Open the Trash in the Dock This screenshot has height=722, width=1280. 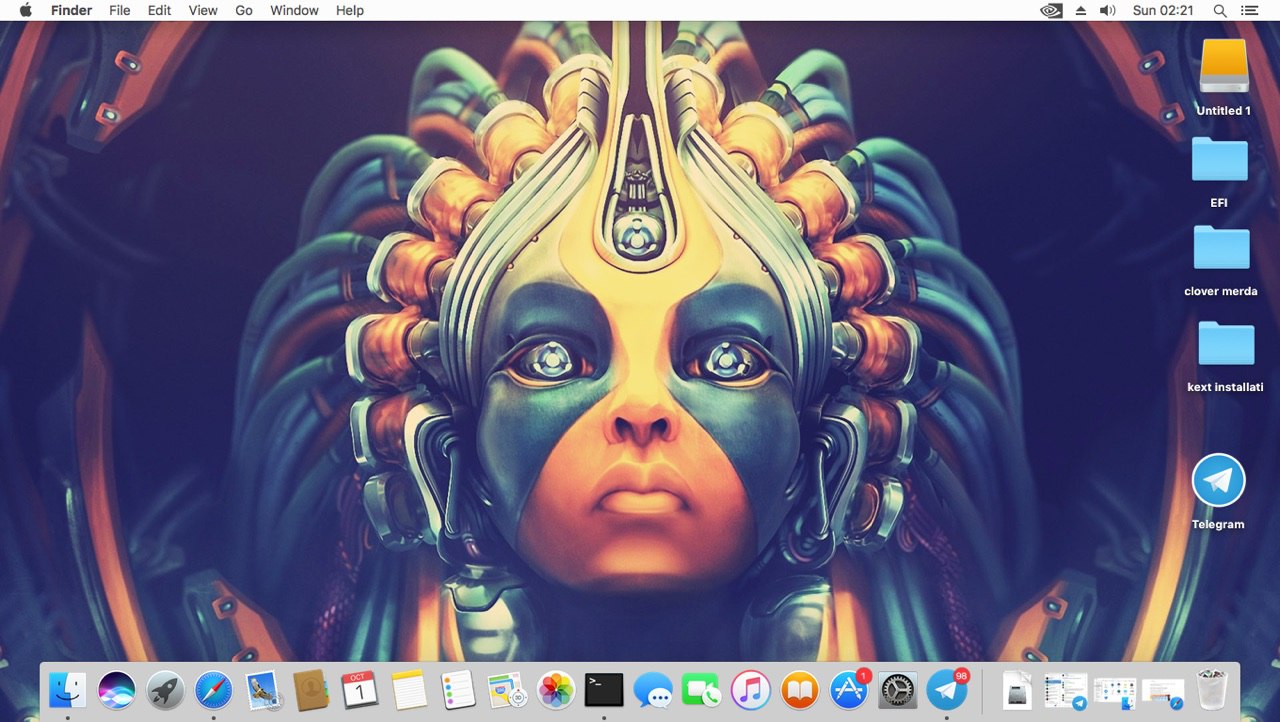click(x=1212, y=689)
